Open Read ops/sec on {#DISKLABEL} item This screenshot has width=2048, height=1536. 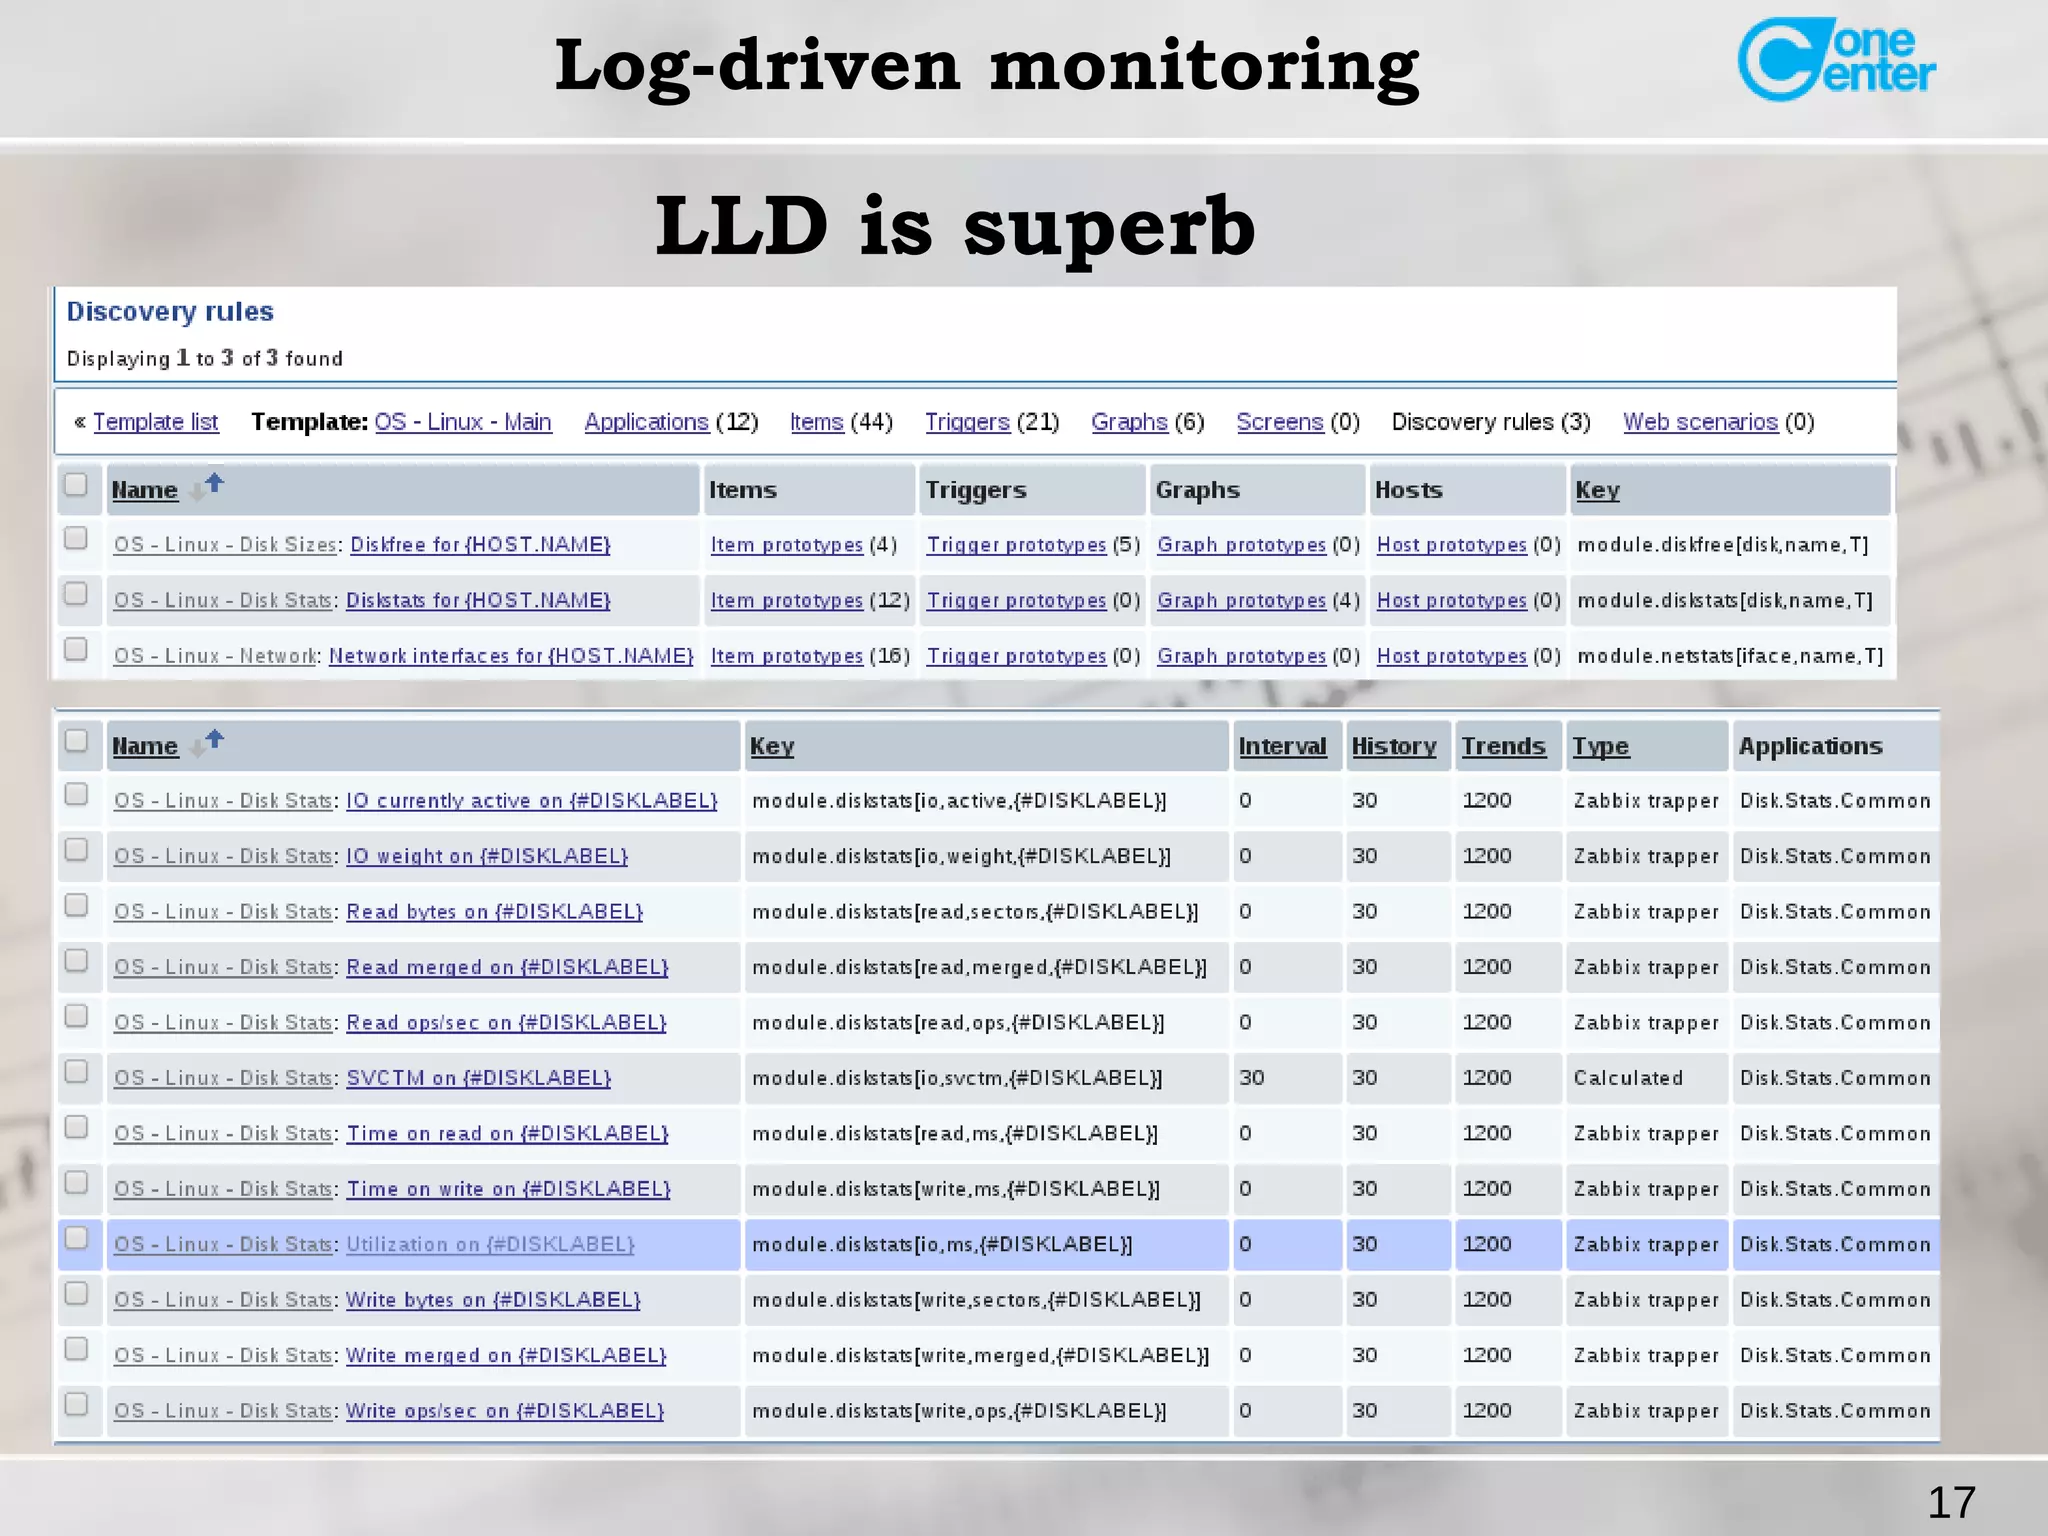506,1023
